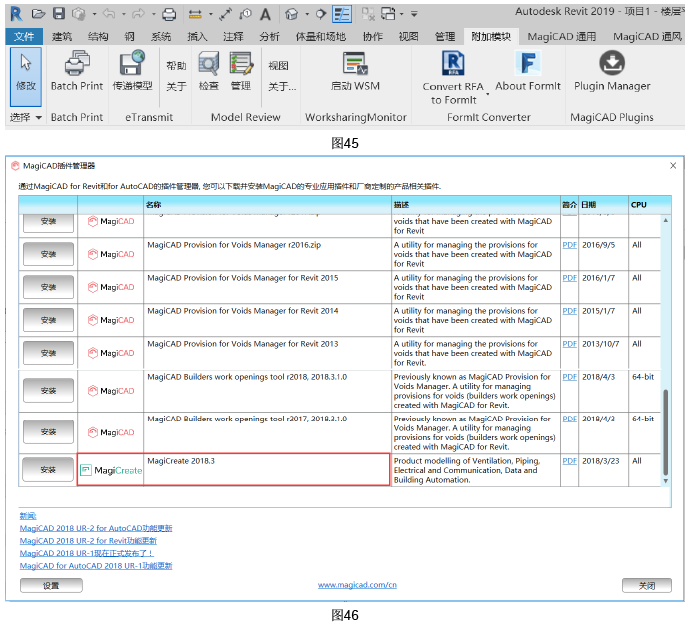
Task: Open PDF link for MagiCreate 2018.3
Action: point(569,461)
